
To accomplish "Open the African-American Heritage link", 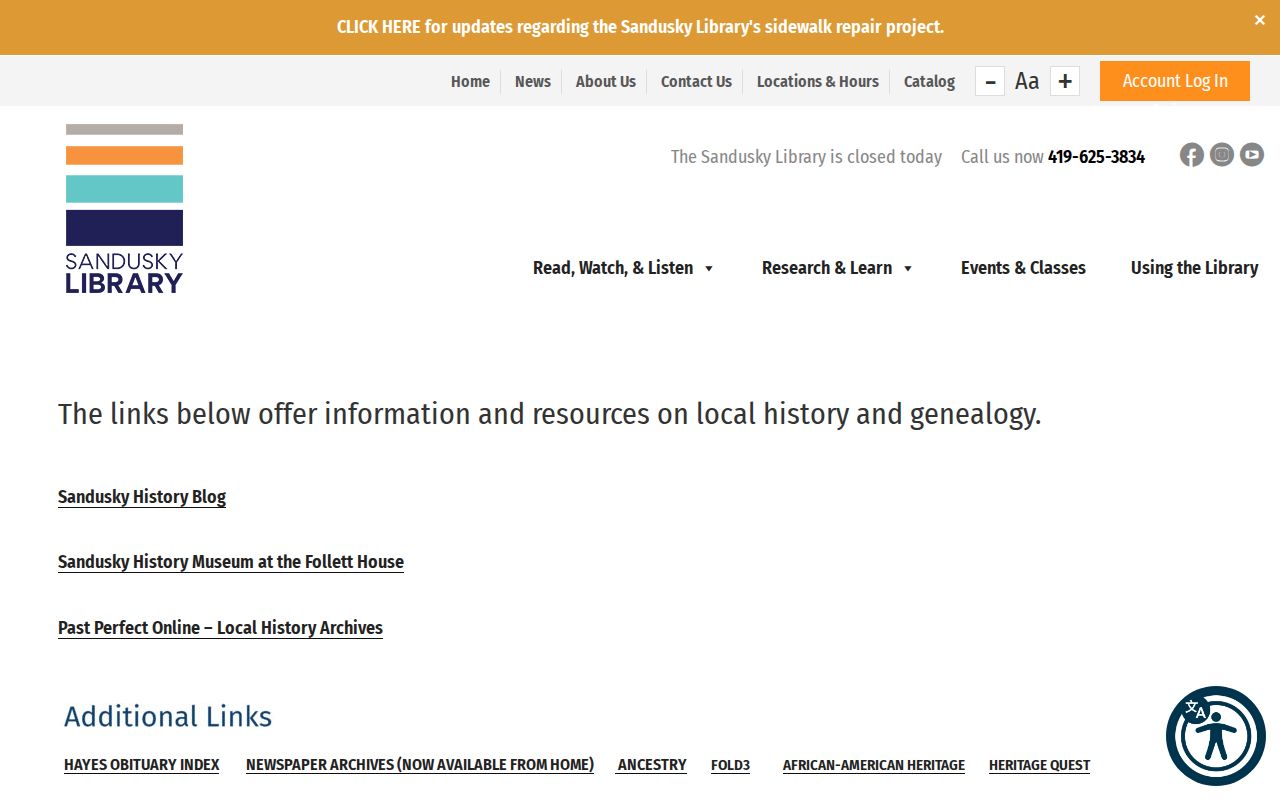I will click(874, 765).
